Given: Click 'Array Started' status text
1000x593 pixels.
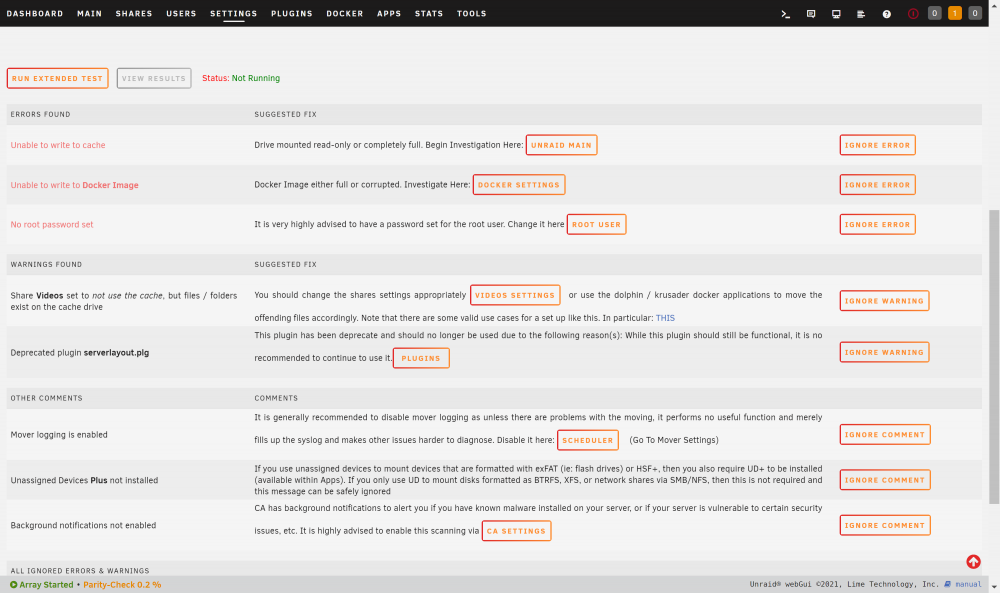Looking at the screenshot, I should click(x=46, y=585).
